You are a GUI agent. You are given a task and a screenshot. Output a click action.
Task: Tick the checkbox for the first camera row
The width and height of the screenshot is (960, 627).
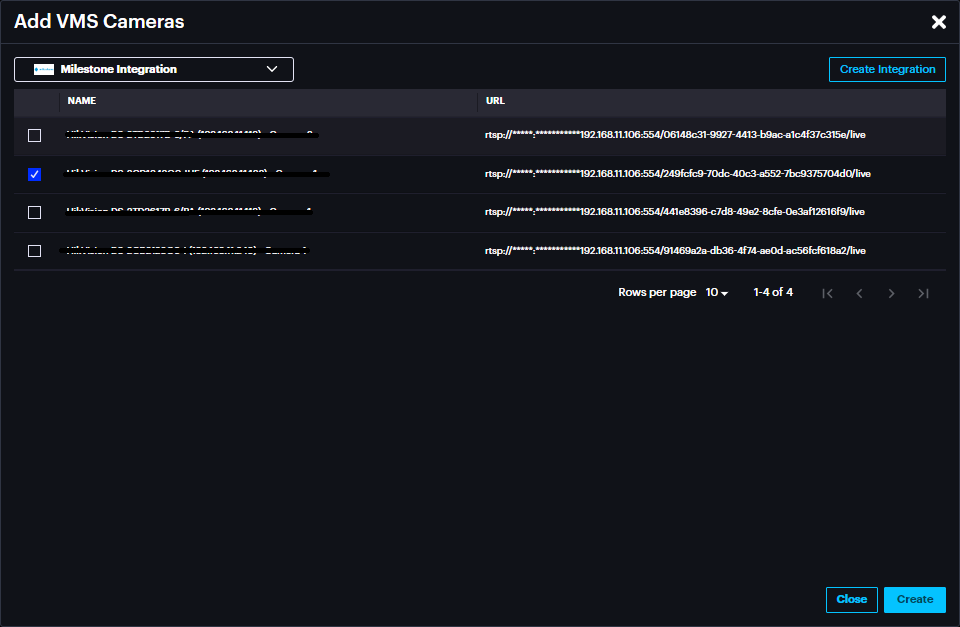point(35,135)
